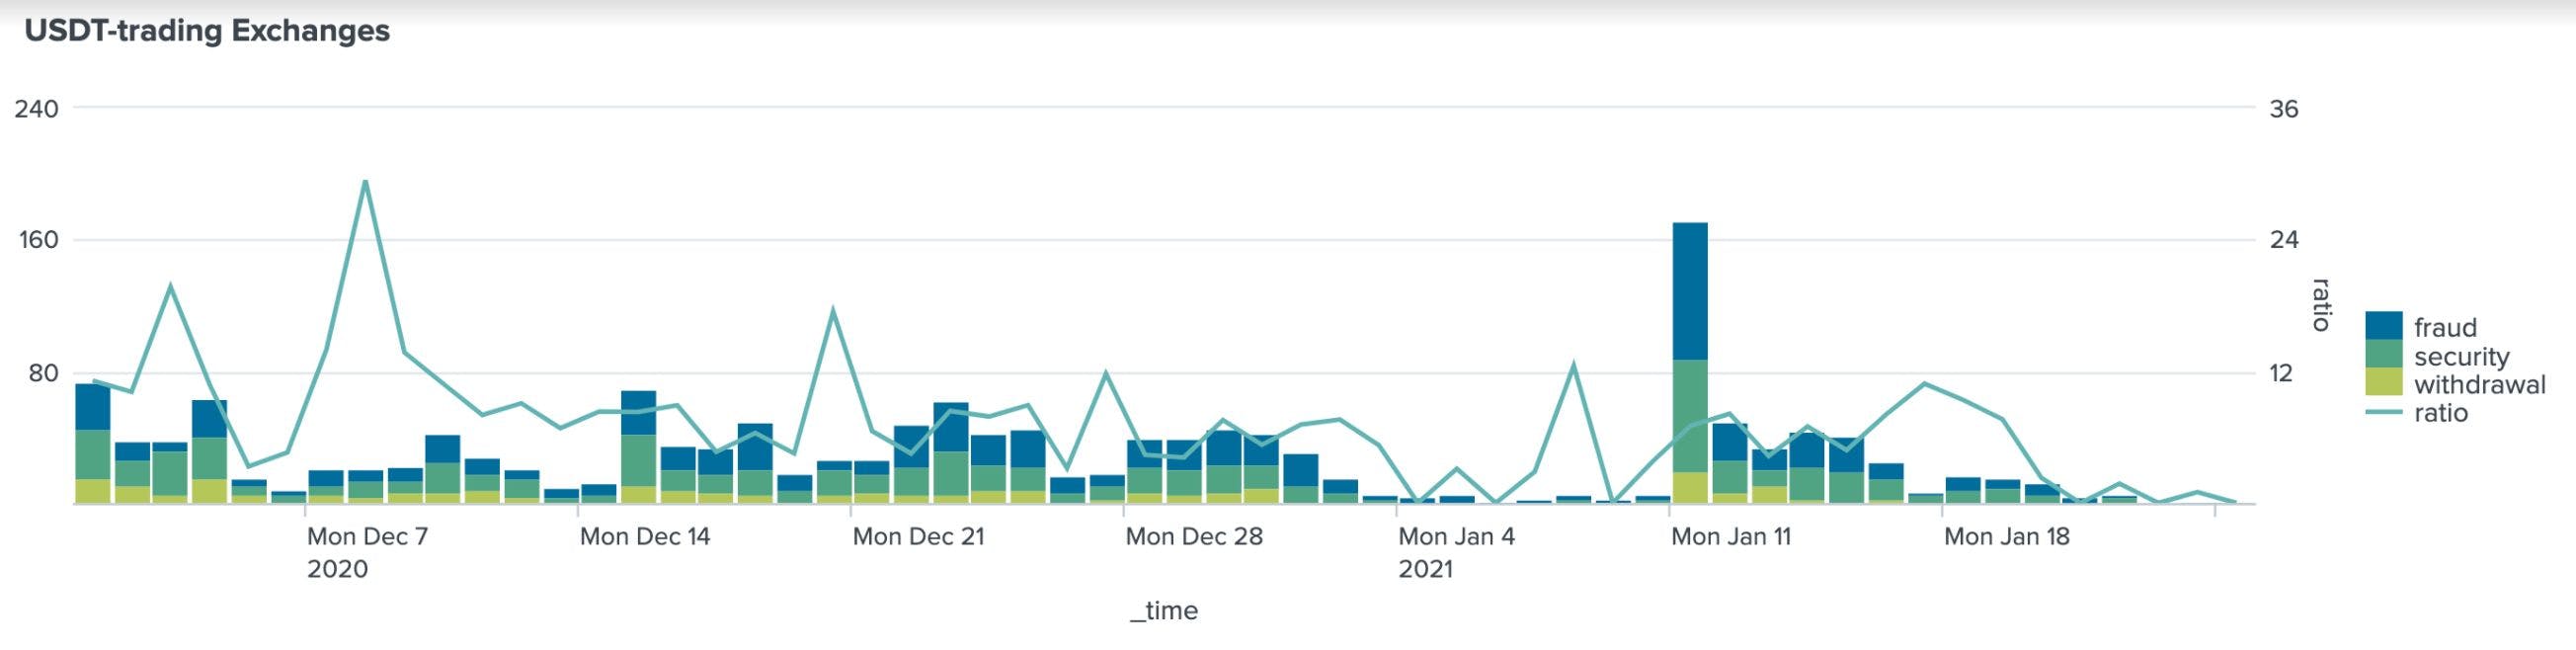Toggle the withdrawal series legend label
The height and width of the screenshot is (650, 2576).
click(2479, 385)
